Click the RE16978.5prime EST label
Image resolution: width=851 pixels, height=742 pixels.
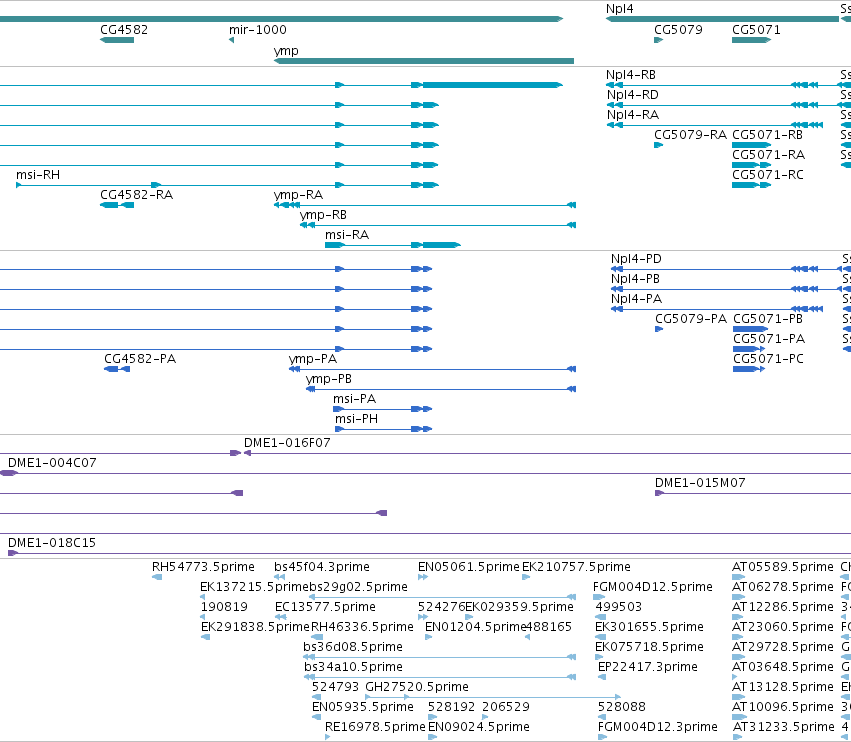coord(375,727)
